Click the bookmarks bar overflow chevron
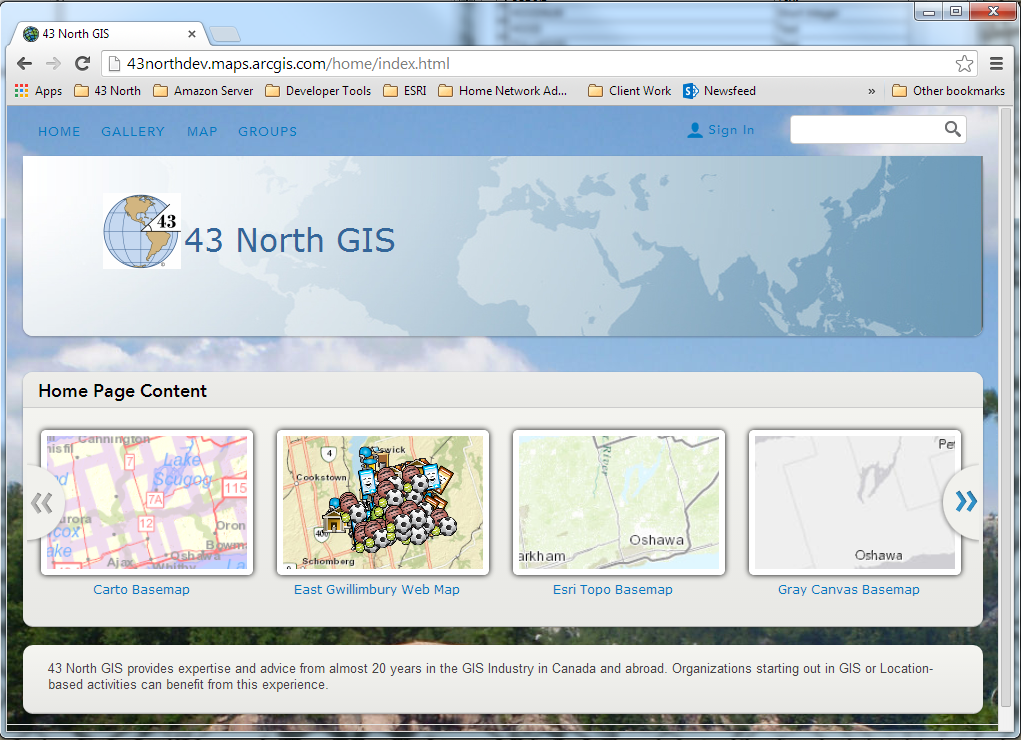 point(871,90)
